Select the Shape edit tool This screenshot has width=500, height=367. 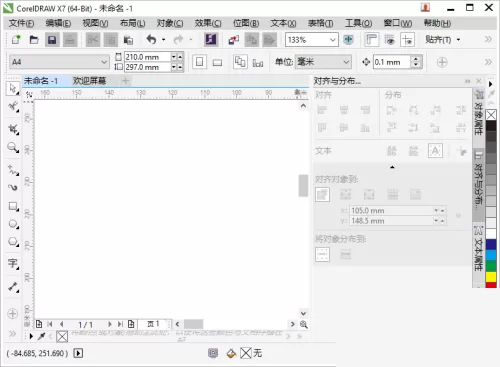[13, 107]
